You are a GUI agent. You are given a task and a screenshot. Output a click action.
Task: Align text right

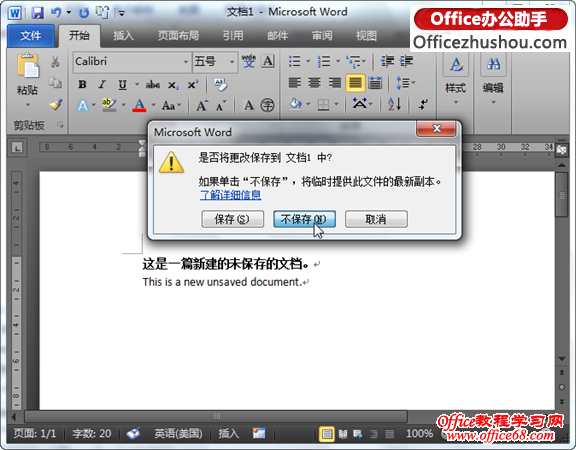pyautogui.click(x=335, y=83)
